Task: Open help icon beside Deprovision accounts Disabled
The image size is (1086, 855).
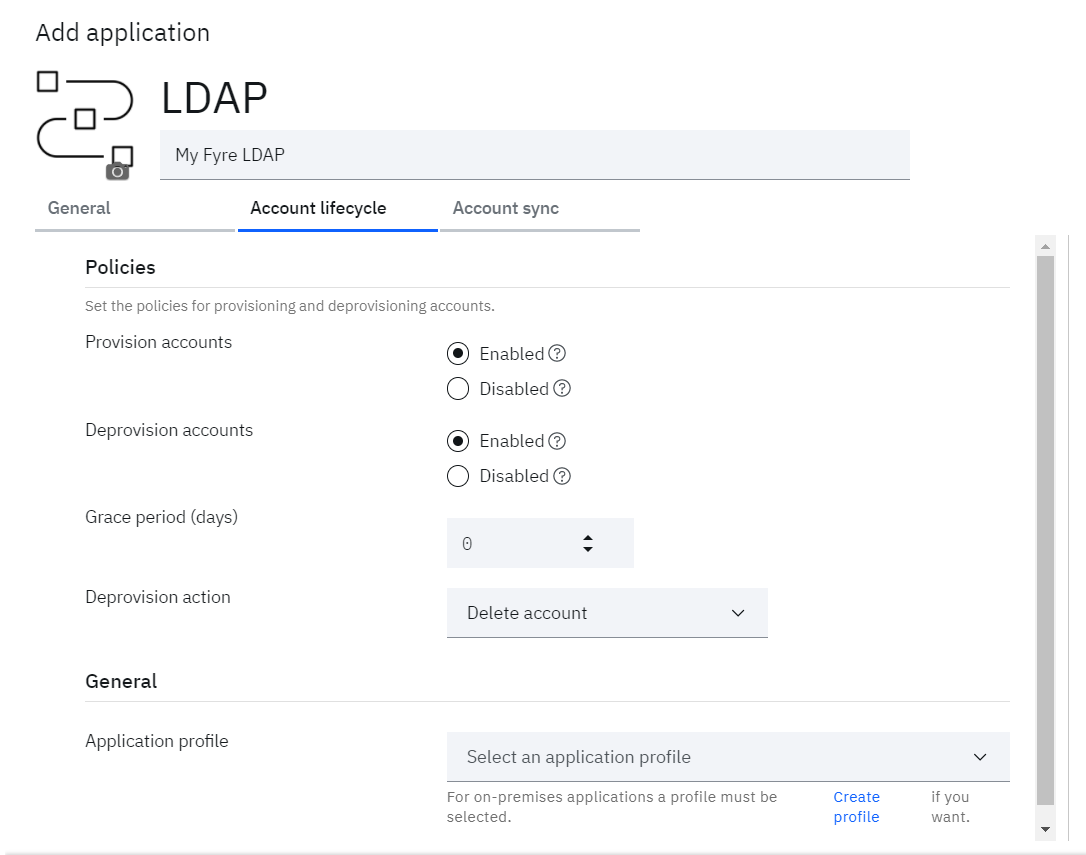Action: pyautogui.click(x=562, y=476)
